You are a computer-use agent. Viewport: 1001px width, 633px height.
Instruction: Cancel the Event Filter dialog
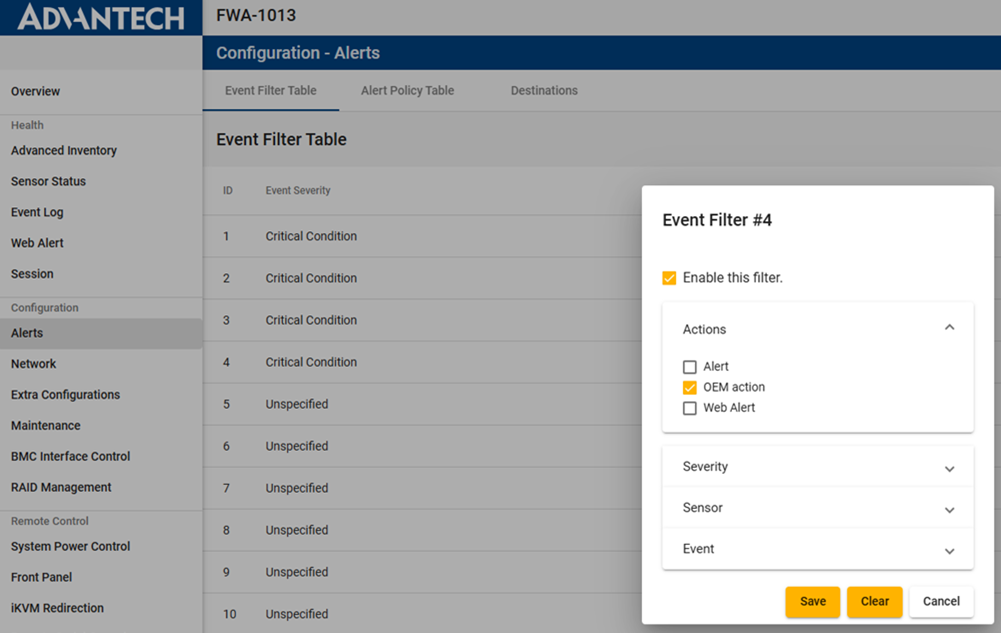point(941,601)
